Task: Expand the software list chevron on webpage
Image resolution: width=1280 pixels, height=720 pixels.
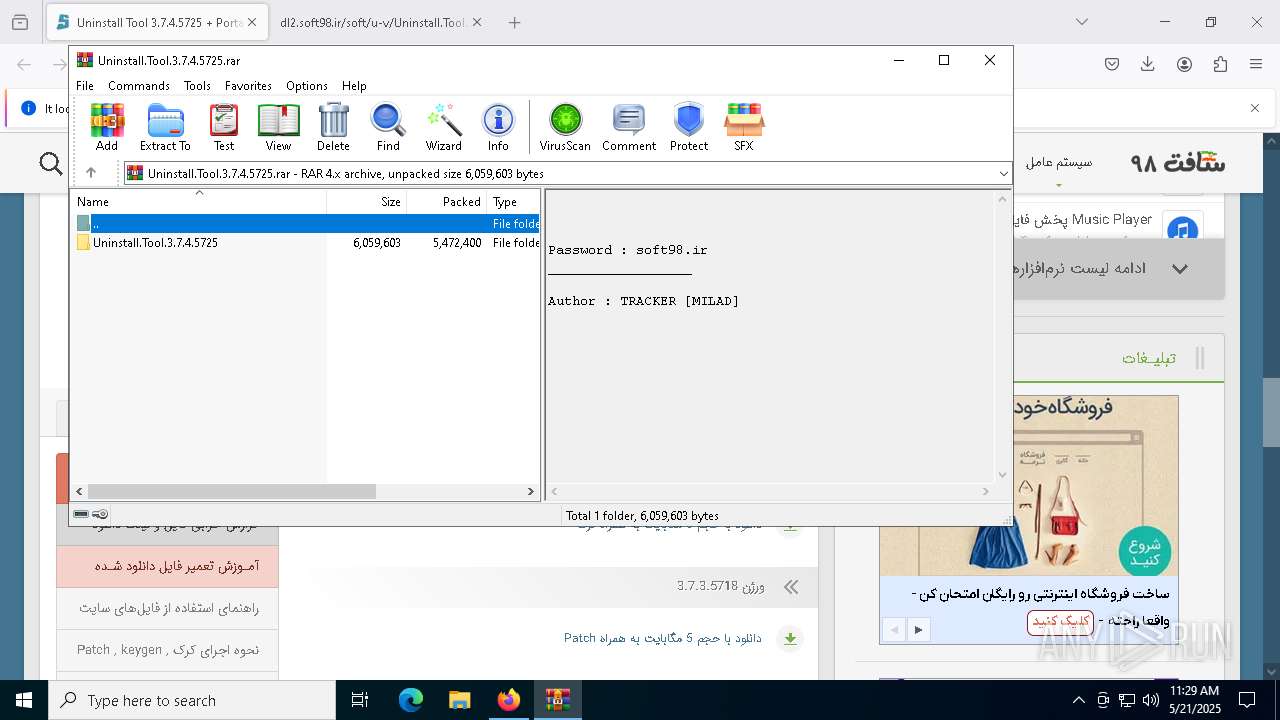Action: [x=1180, y=268]
